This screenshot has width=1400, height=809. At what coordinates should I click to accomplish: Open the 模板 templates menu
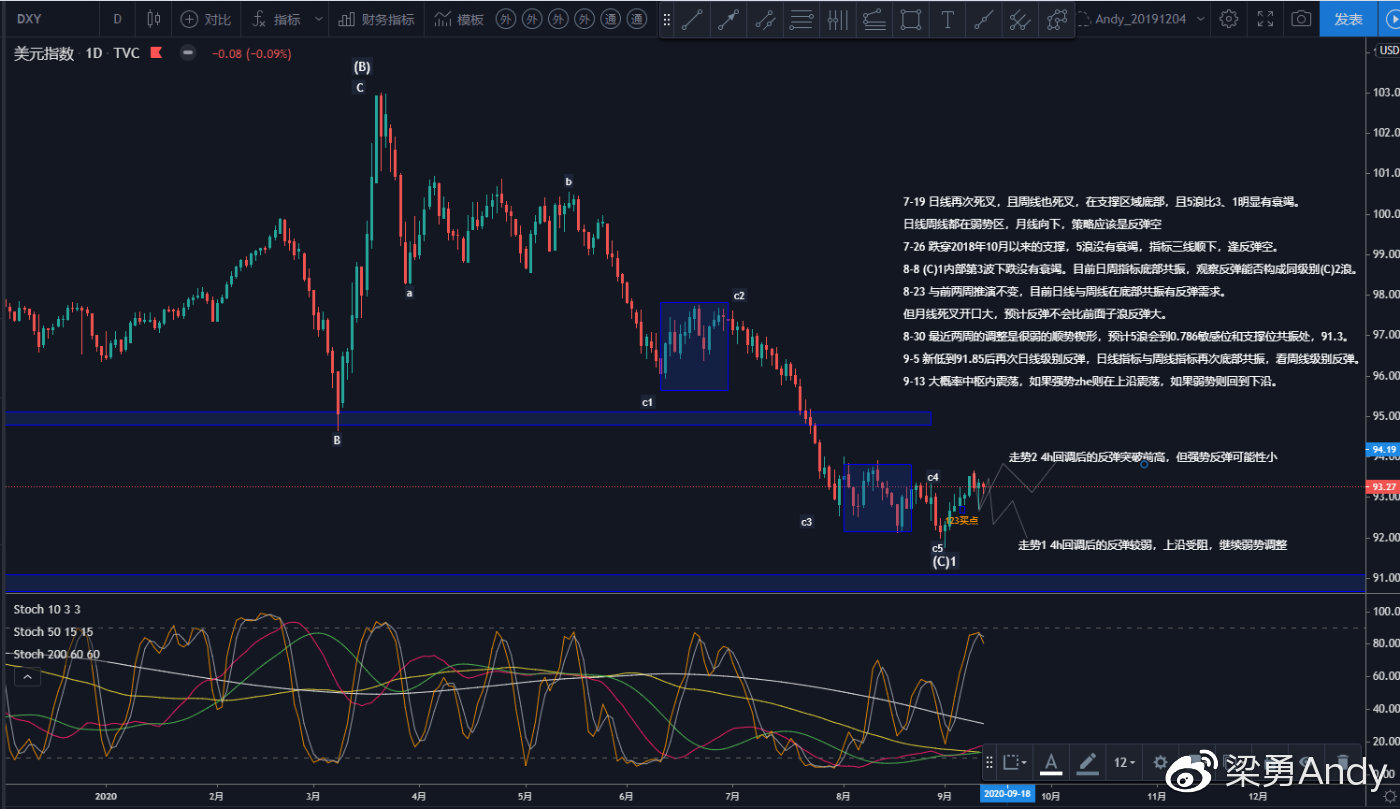[x=460, y=19]
